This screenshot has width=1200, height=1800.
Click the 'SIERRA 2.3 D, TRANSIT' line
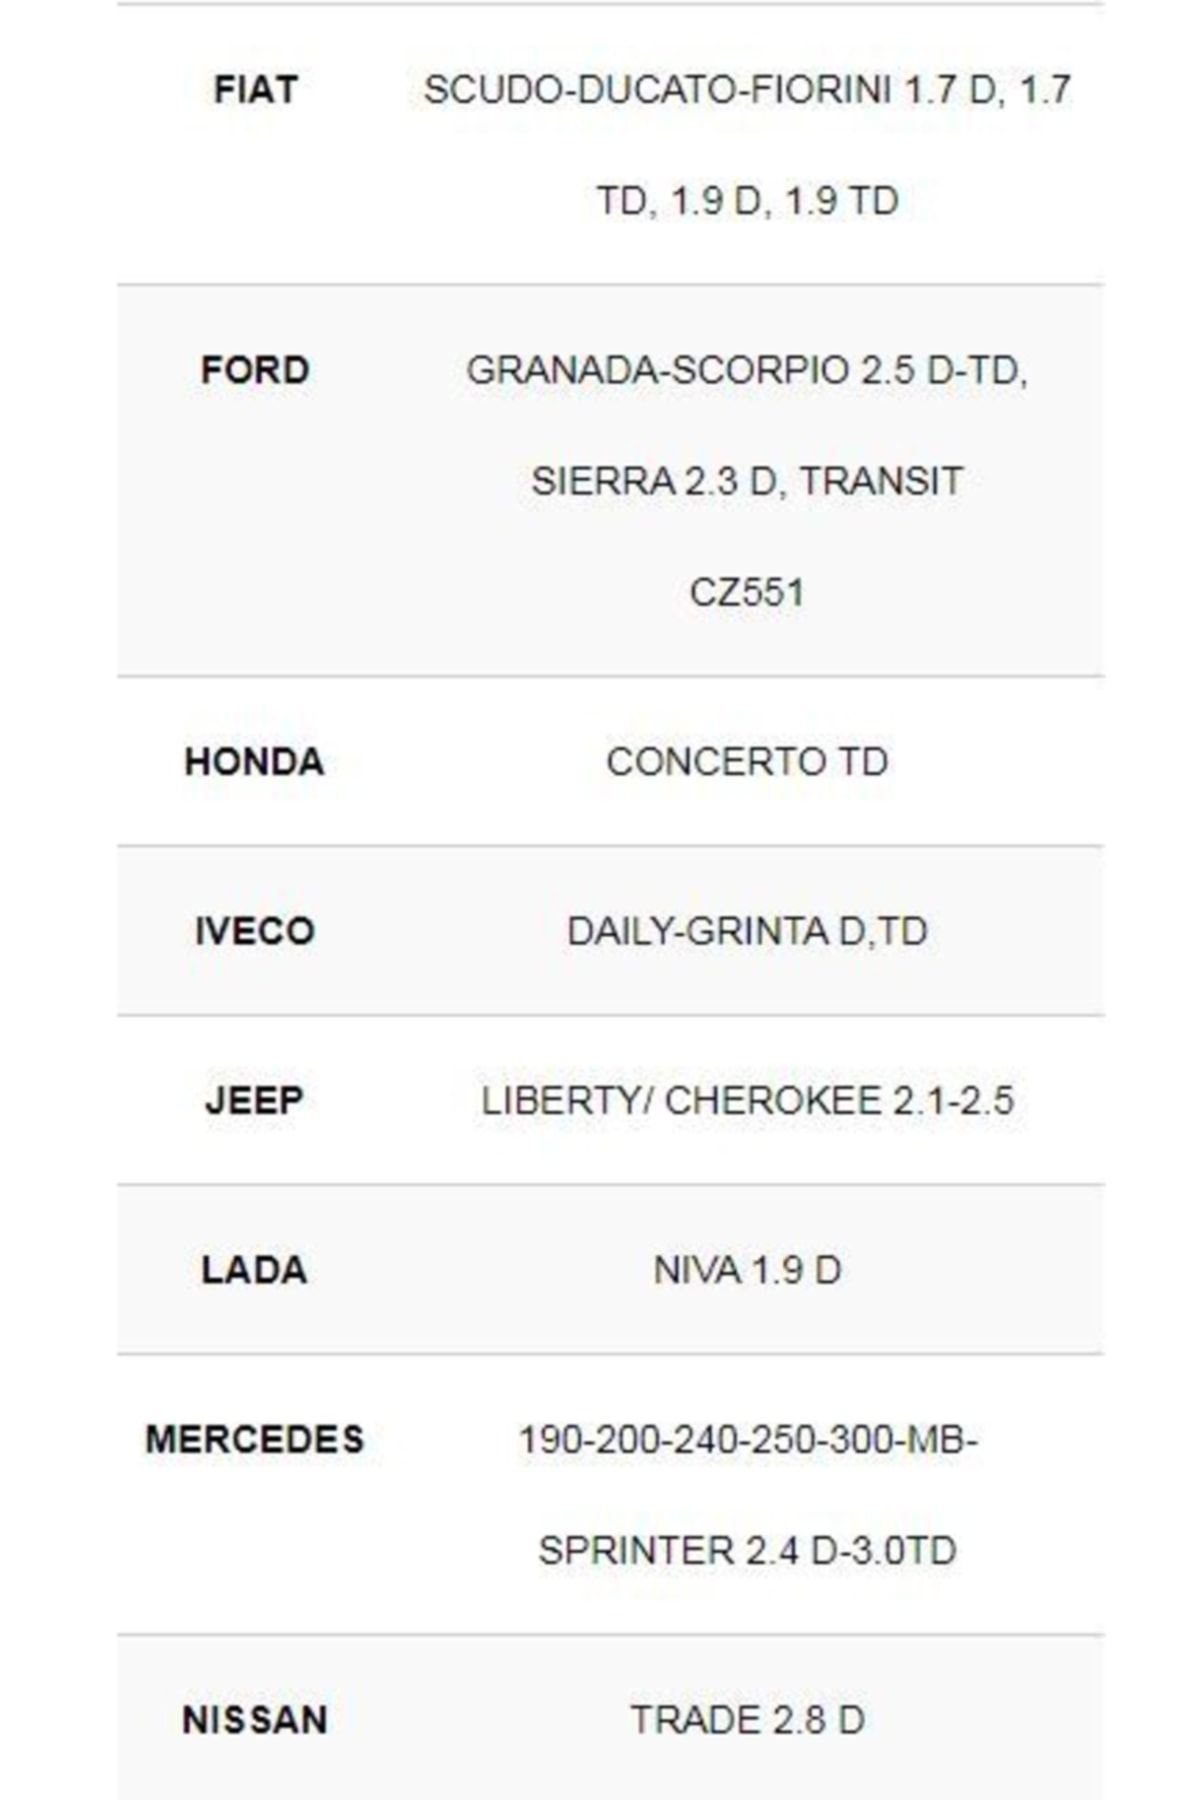coord(746,481)
